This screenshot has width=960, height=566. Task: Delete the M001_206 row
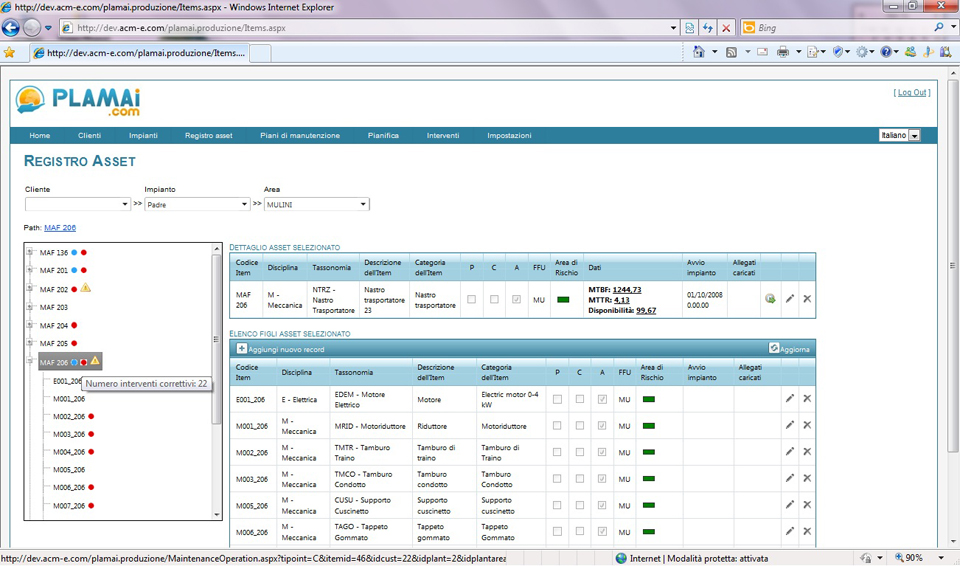pyautogui.click(x=807, y=424)
